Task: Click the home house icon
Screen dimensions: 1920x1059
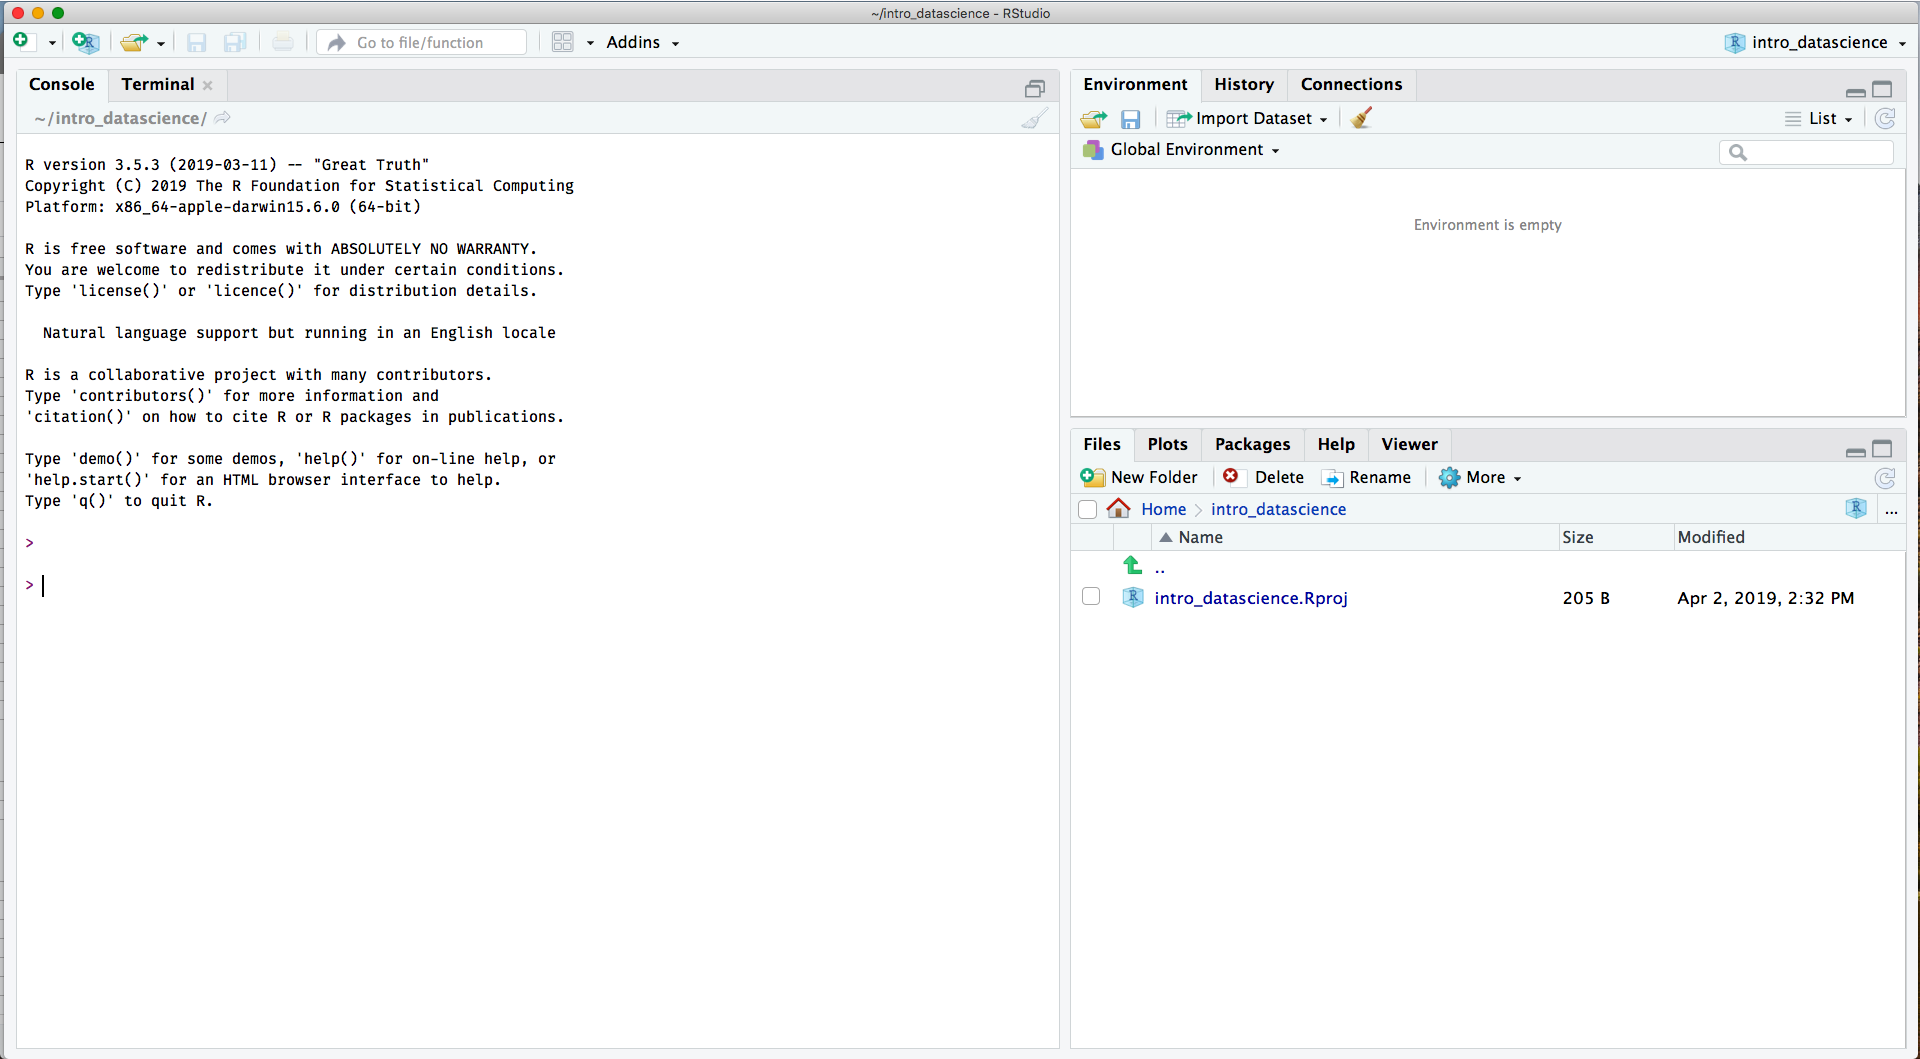Action: pos(1119,509)
